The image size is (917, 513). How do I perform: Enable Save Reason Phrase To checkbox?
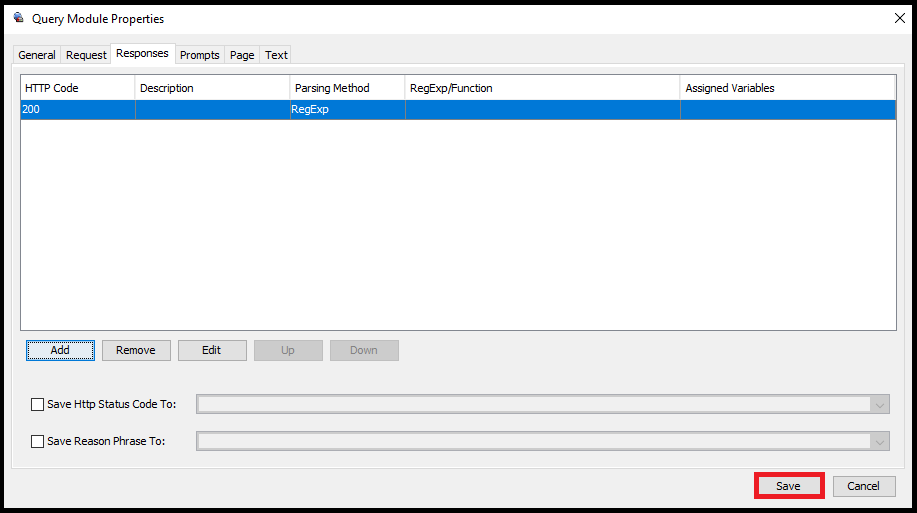point(37,441)
